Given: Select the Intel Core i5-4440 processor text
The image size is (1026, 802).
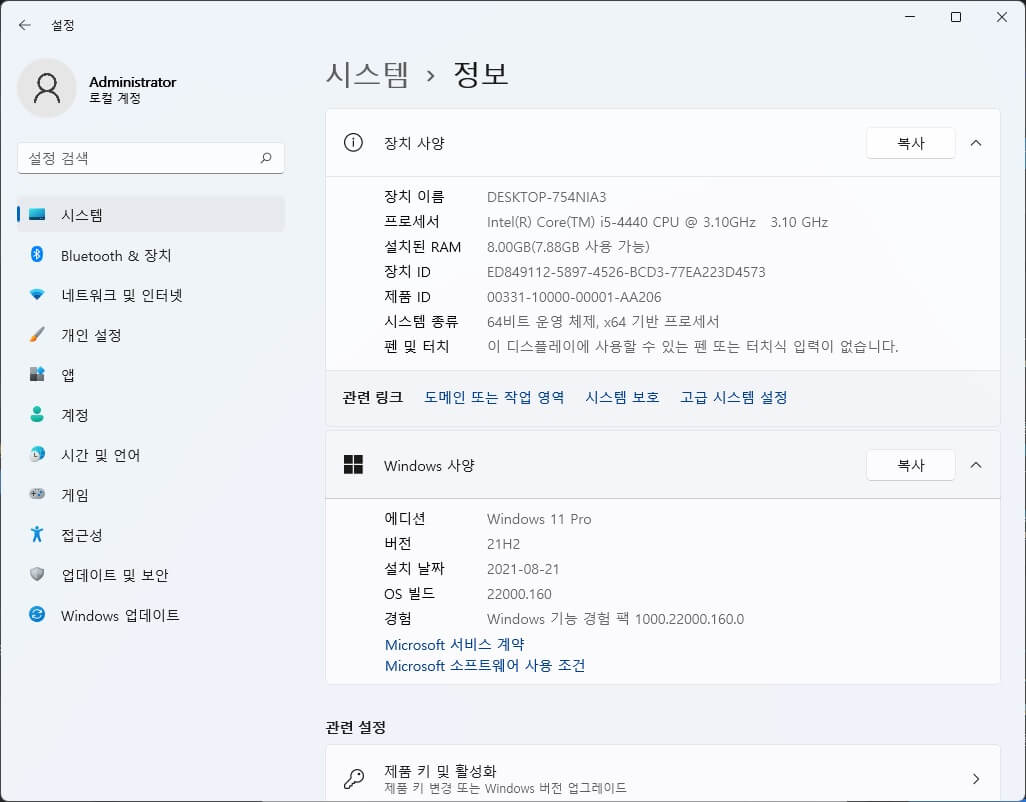Looking at the screenshot, I should [658, 222].
